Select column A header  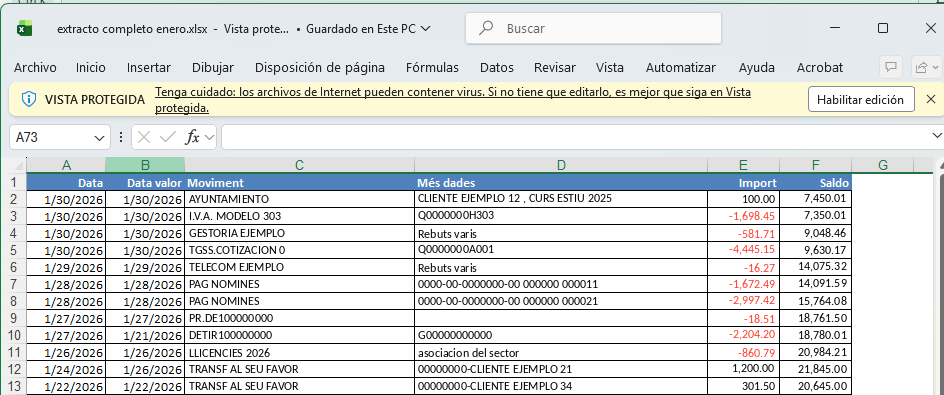(x=66, y=165)
